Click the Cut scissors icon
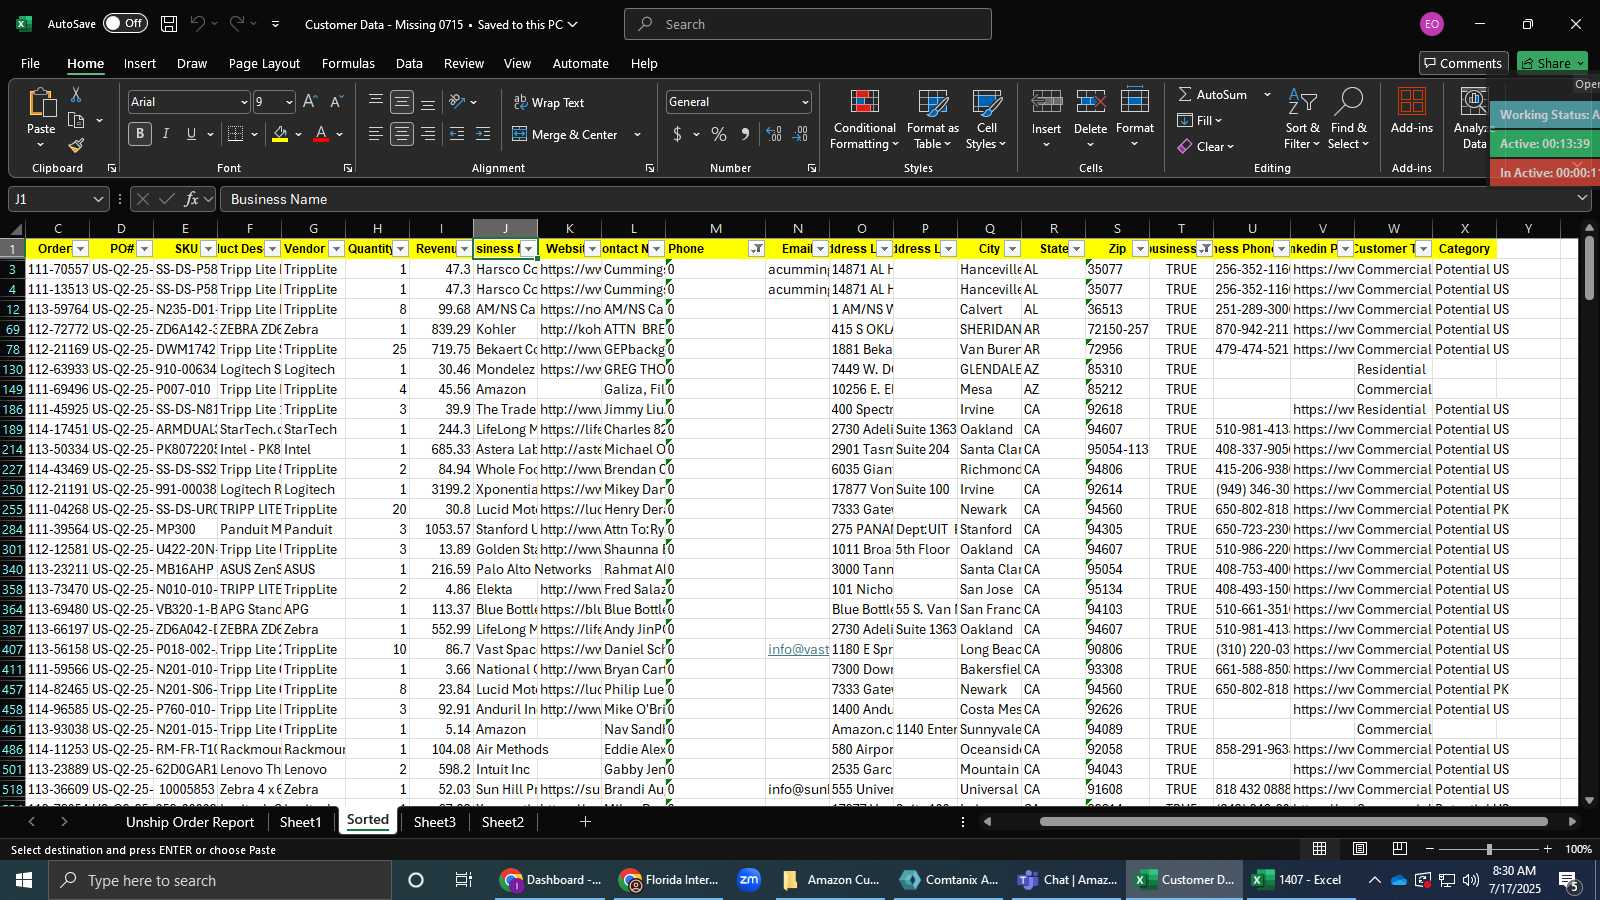The width and height of the screenshot is (1600, 900). pyautogui.click(x=76, y=94)
